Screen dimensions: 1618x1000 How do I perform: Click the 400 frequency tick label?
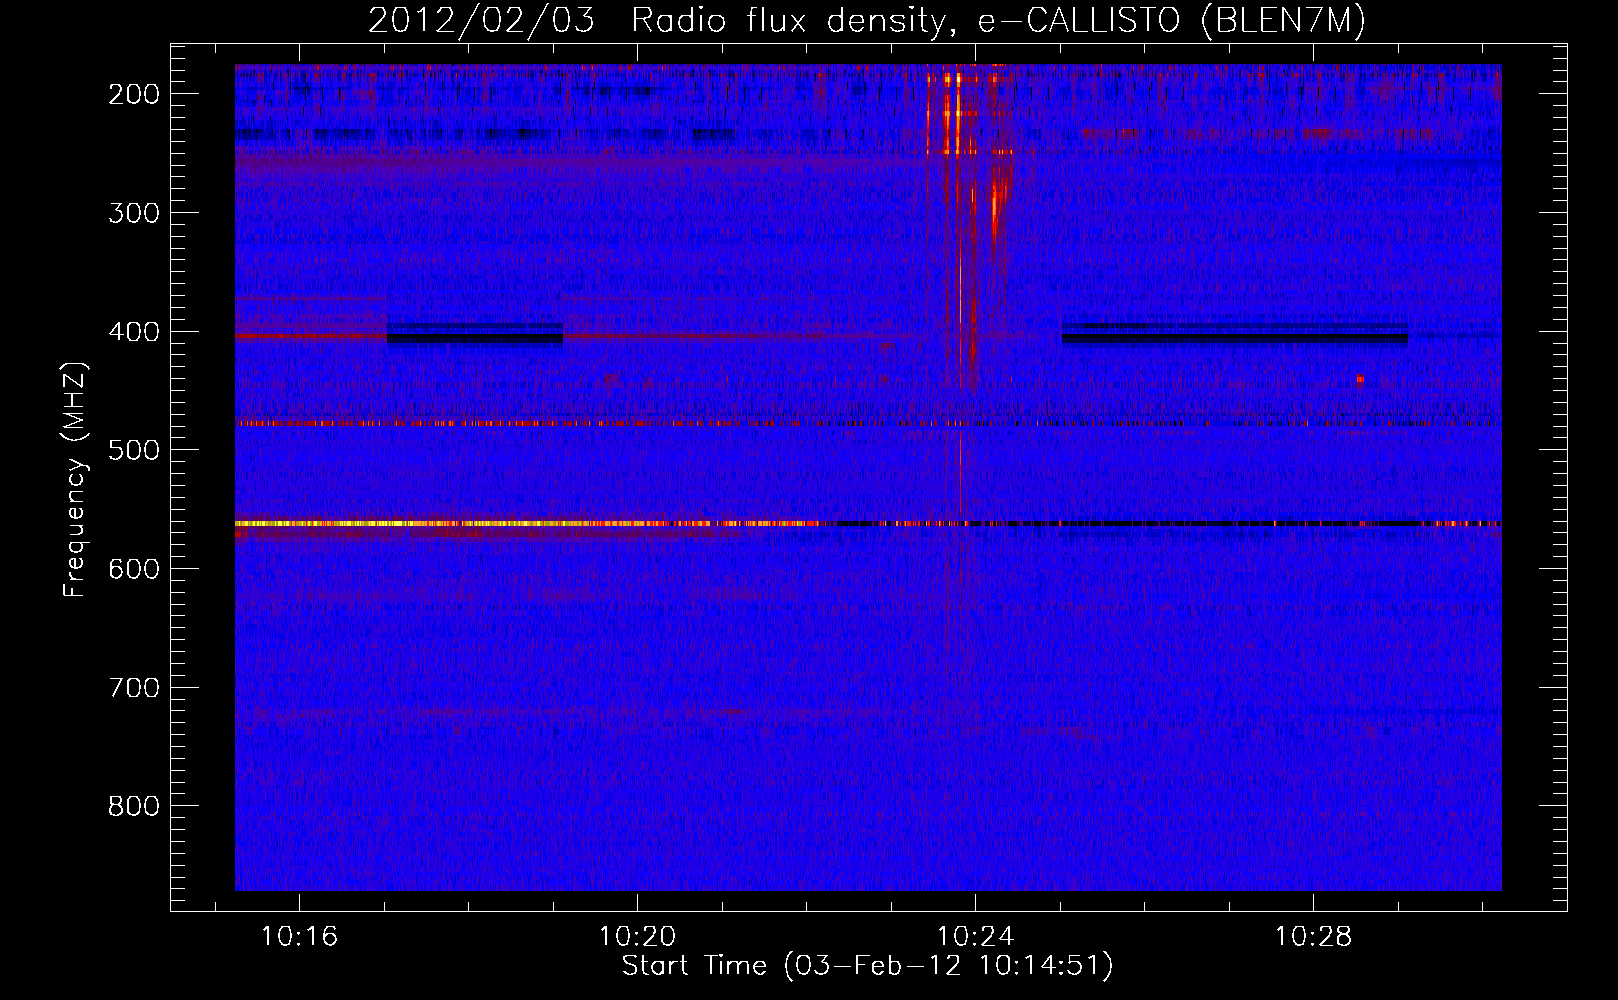(x=134, y=332)
